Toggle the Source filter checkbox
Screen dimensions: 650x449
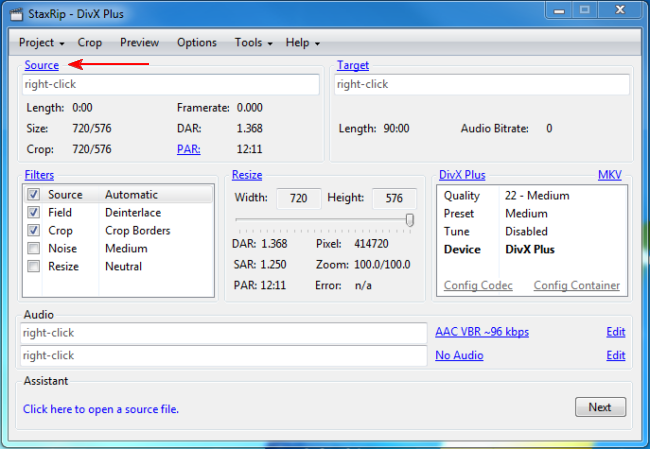click(x=34, y=195)
